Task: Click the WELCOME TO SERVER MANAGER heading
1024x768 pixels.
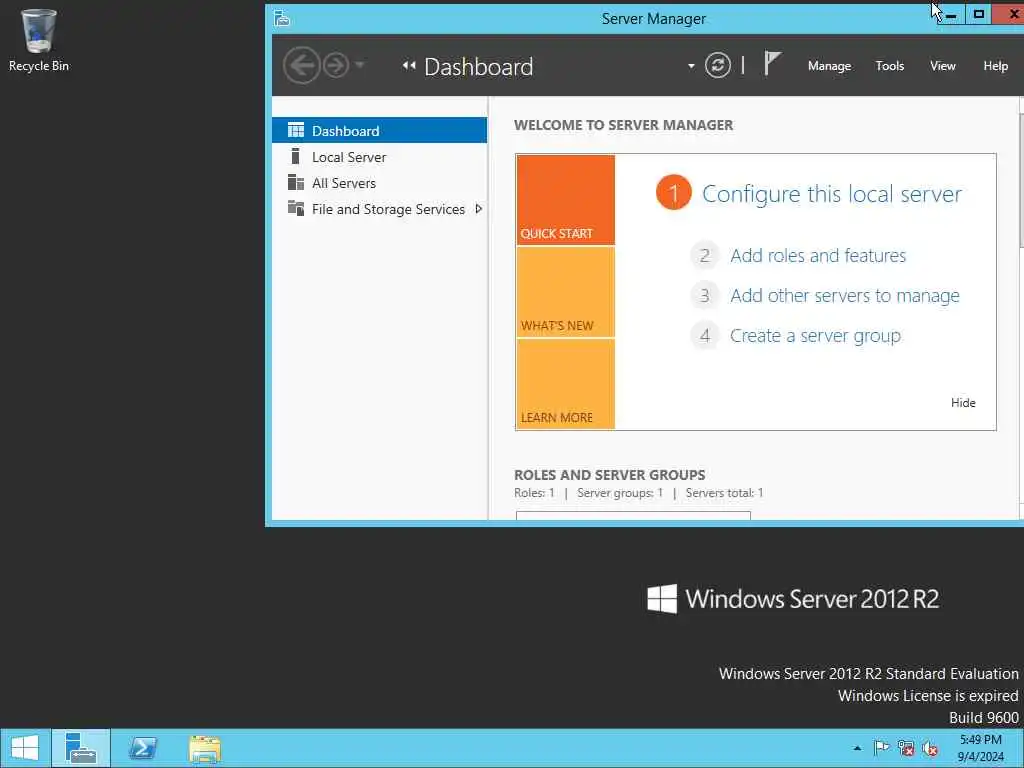Action: [x=624, y=125]
